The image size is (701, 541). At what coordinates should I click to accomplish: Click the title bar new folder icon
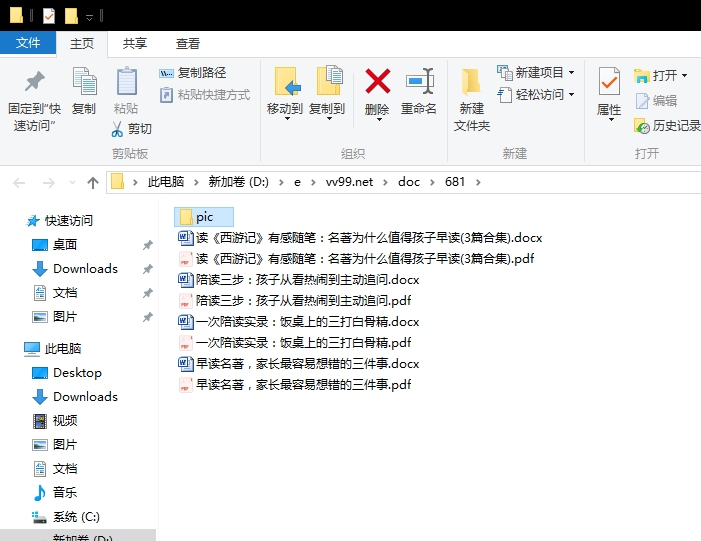coord(71,16)
